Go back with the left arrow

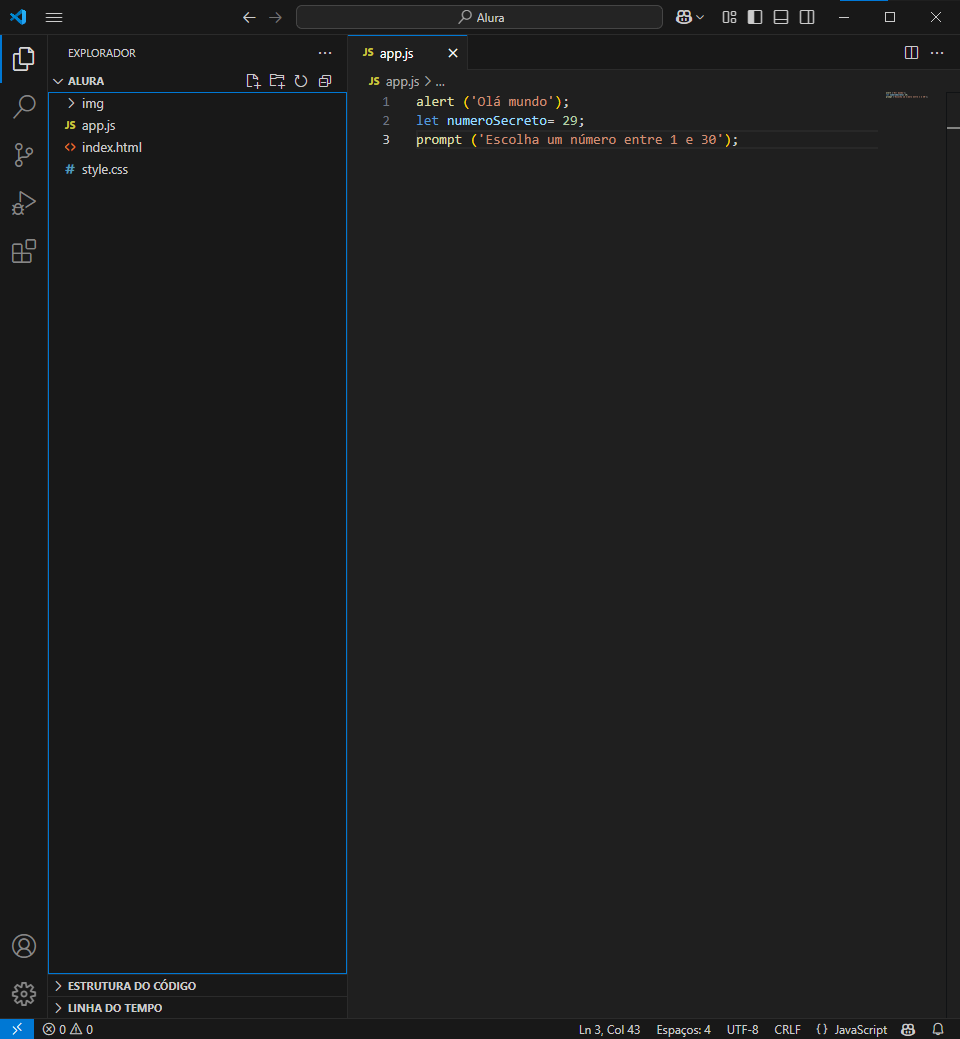249,18
